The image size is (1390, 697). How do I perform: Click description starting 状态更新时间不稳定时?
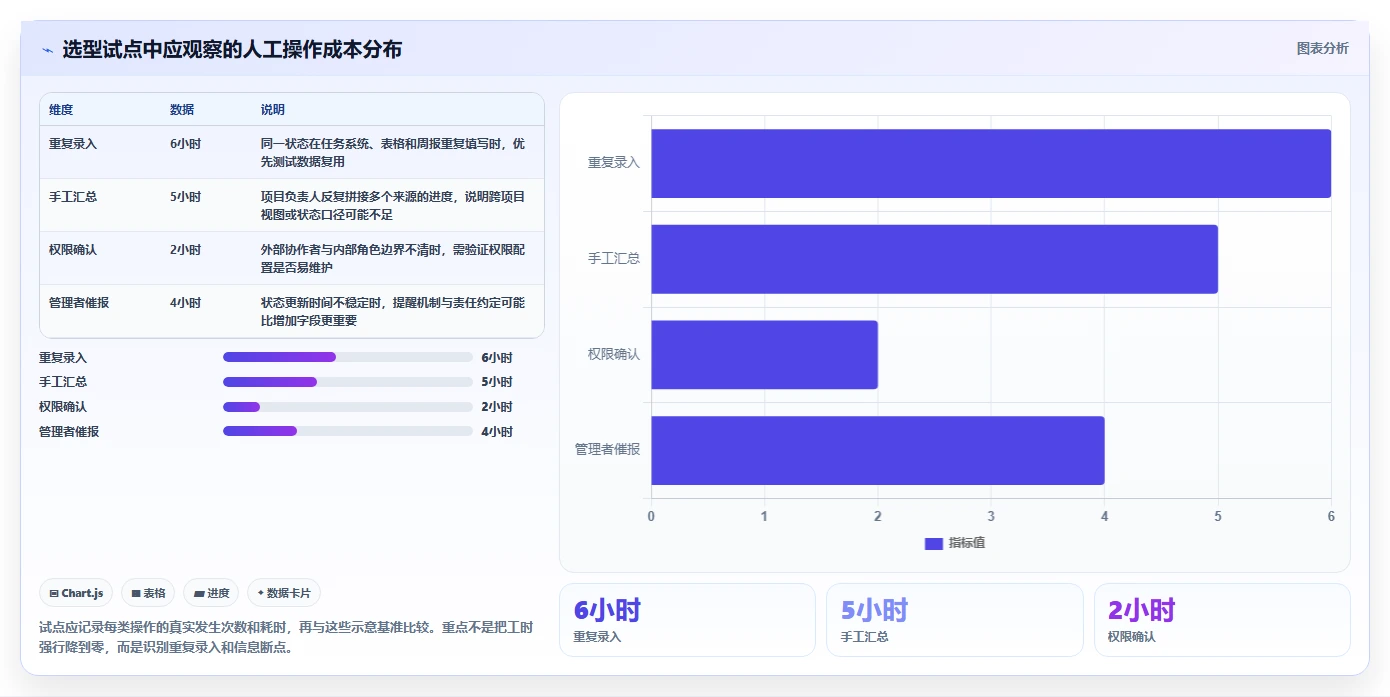pyautogui.click(x=393, y=311)
